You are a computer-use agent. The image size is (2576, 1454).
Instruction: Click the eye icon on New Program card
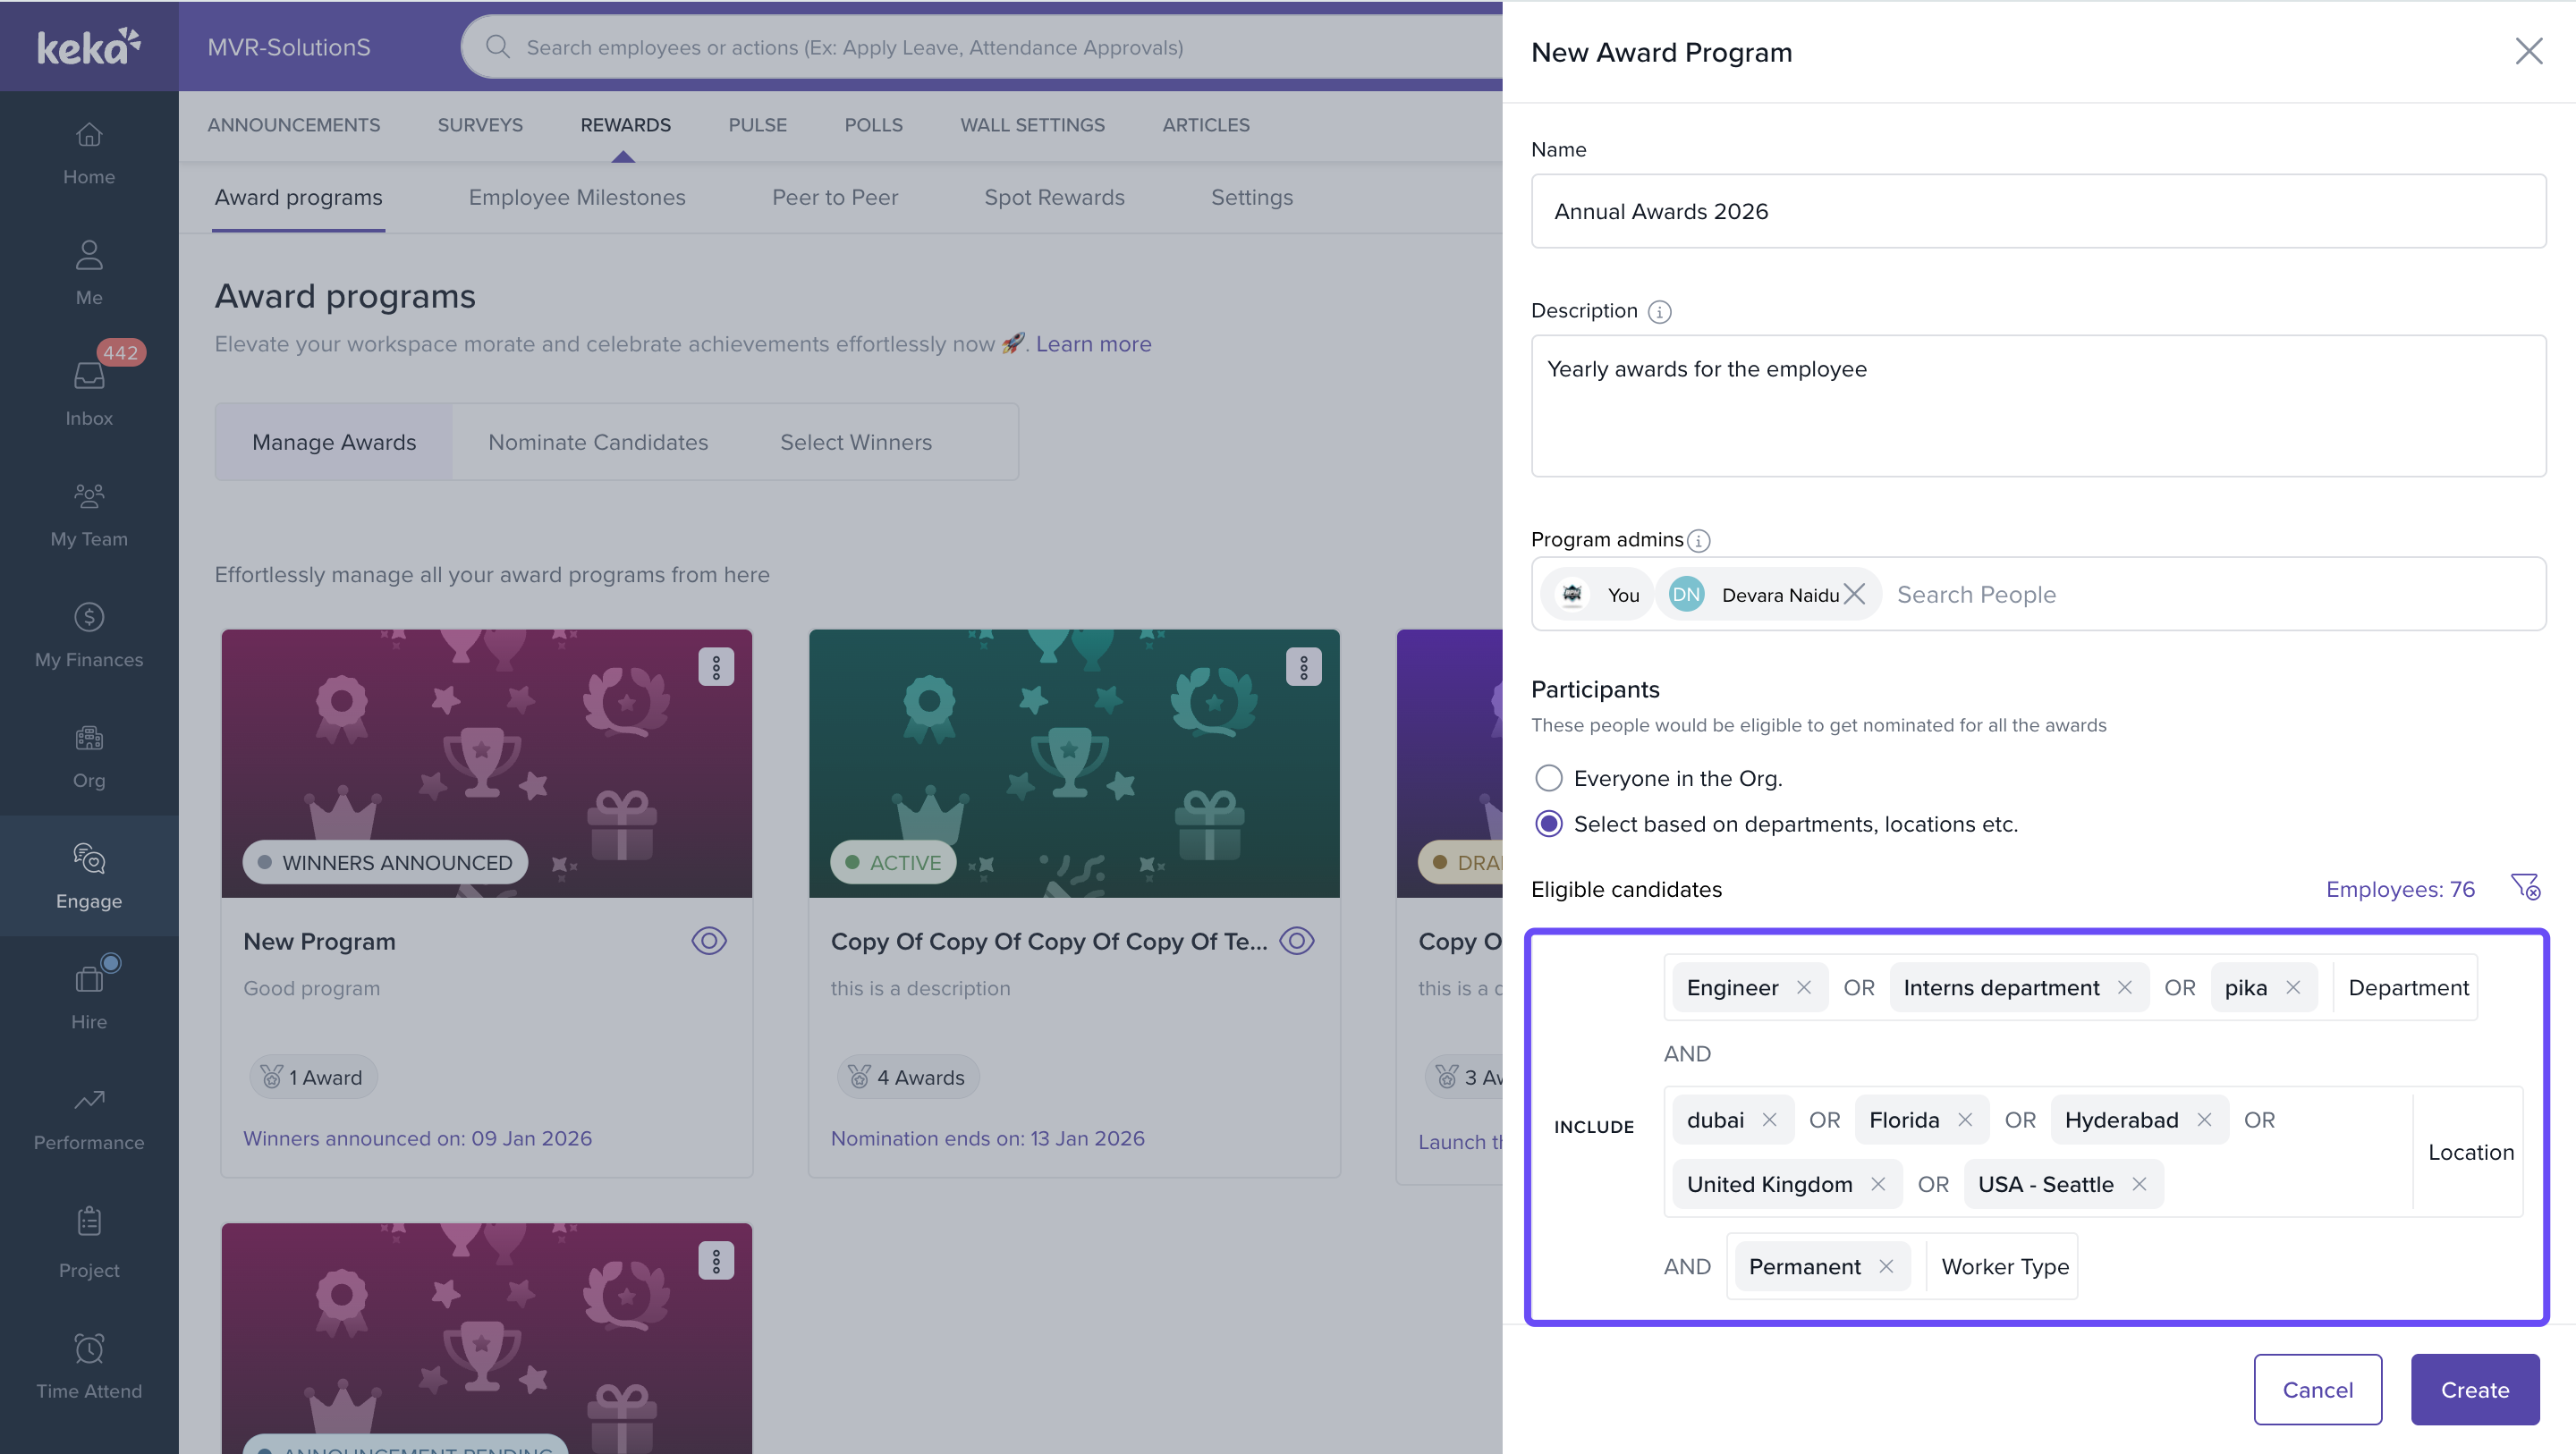[x=709, y=941]
